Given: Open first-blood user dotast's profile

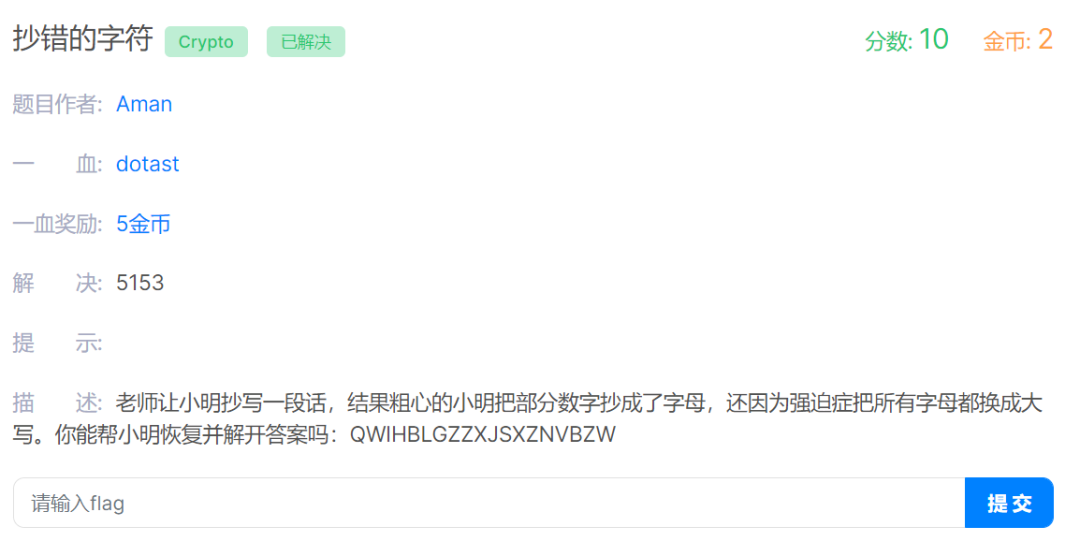Looking at the screenshot, I should click(x=147, y=164).
